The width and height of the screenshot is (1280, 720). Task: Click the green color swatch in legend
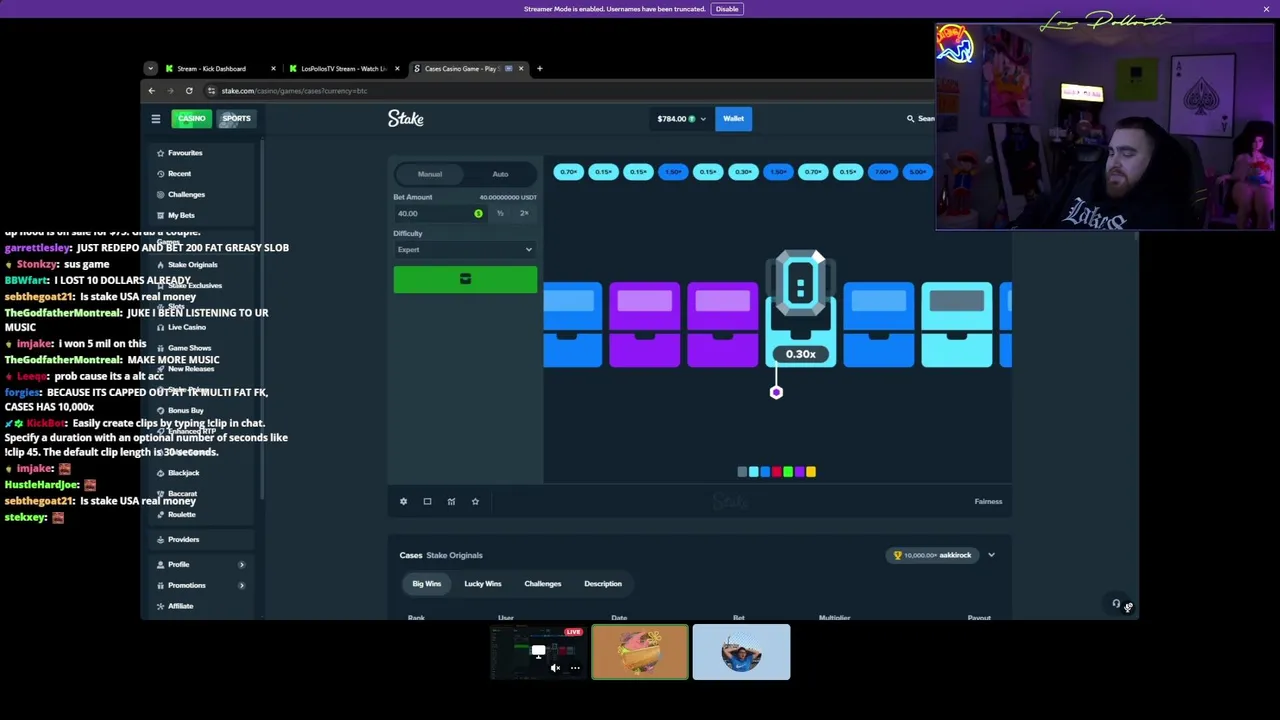click(788, 472)
